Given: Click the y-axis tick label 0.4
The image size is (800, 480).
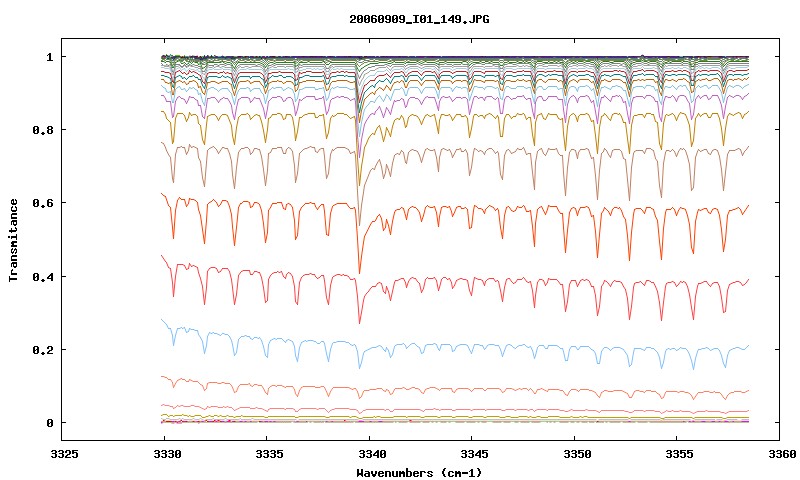Looking at the screenshot, I should coord(43,276).
